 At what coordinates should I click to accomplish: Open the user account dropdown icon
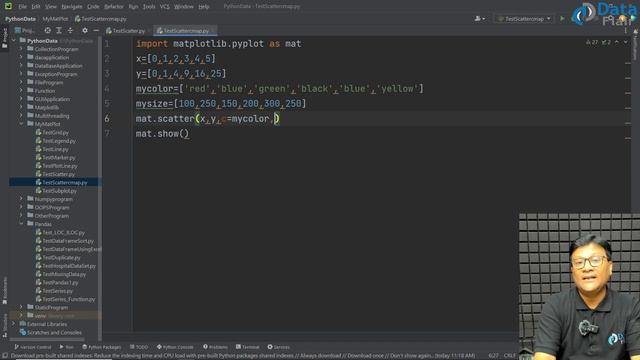480,19
